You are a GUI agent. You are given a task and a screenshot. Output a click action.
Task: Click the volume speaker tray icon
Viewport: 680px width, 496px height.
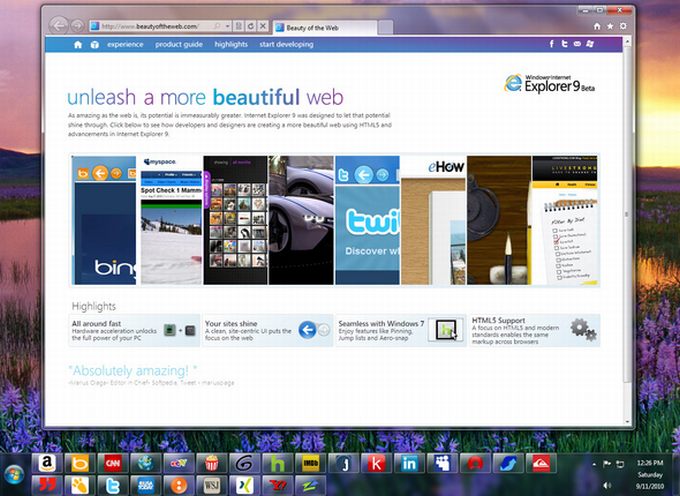pos(607,486)
